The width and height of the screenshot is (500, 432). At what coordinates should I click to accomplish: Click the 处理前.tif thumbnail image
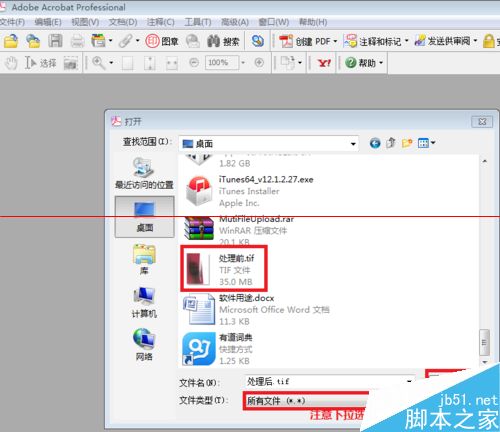click(x=199, y=269)
